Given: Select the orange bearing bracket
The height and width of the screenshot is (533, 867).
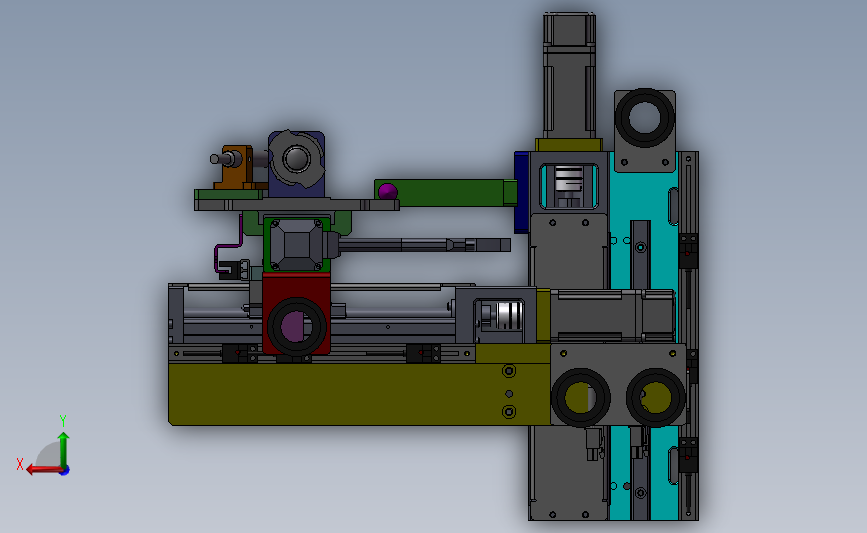Looking at the screenshot, I should tap(236, 167).
